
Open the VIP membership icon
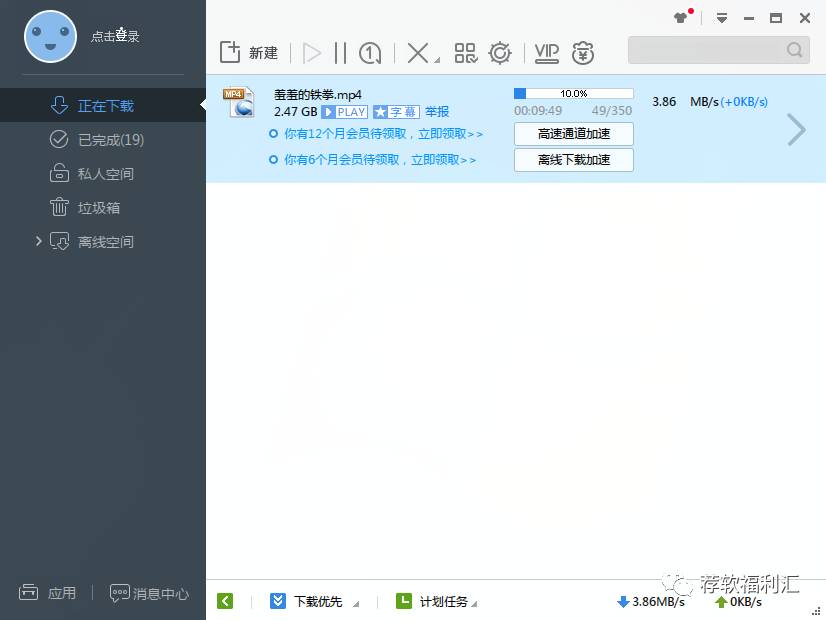coord(547,53)
